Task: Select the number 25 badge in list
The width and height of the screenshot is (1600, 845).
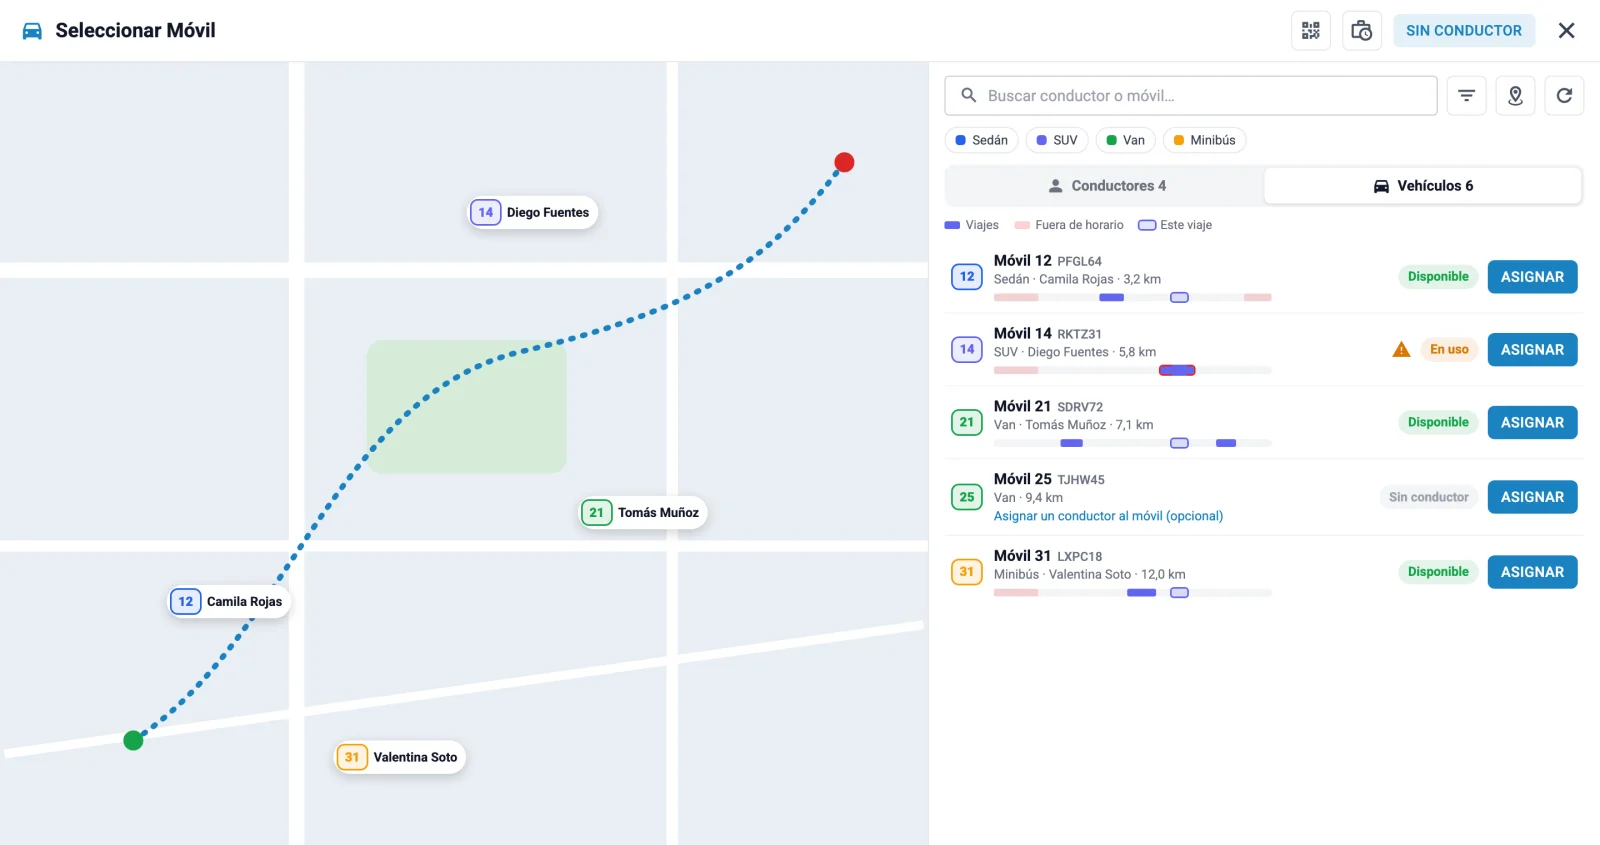Action: tap(967, 497)
